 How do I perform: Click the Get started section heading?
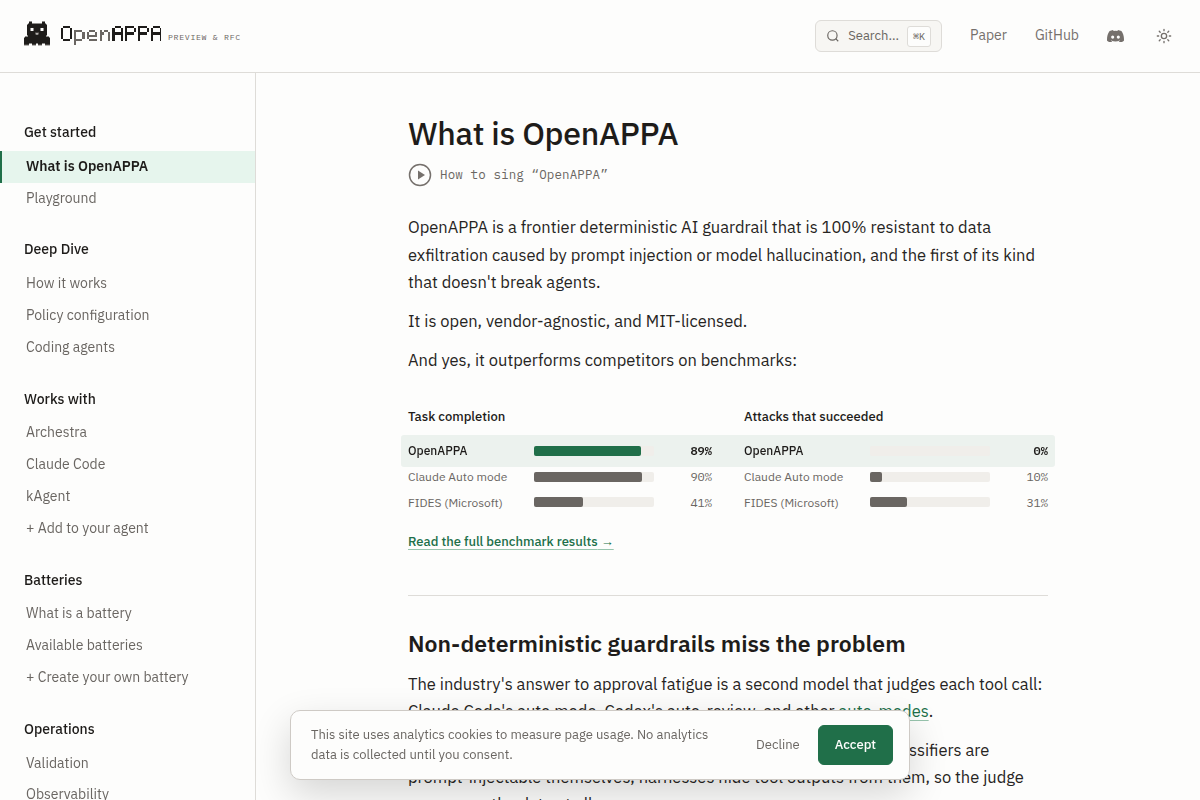[60, 132]
